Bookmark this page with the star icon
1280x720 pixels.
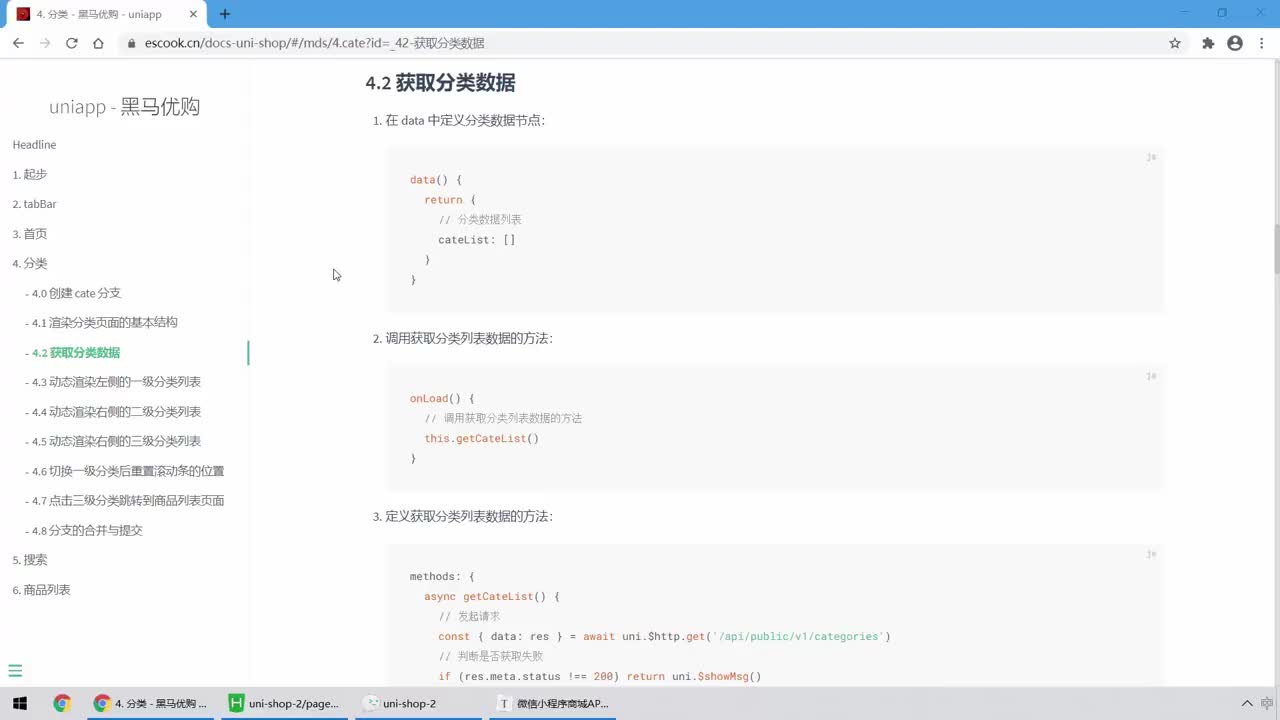(1175, 43)
